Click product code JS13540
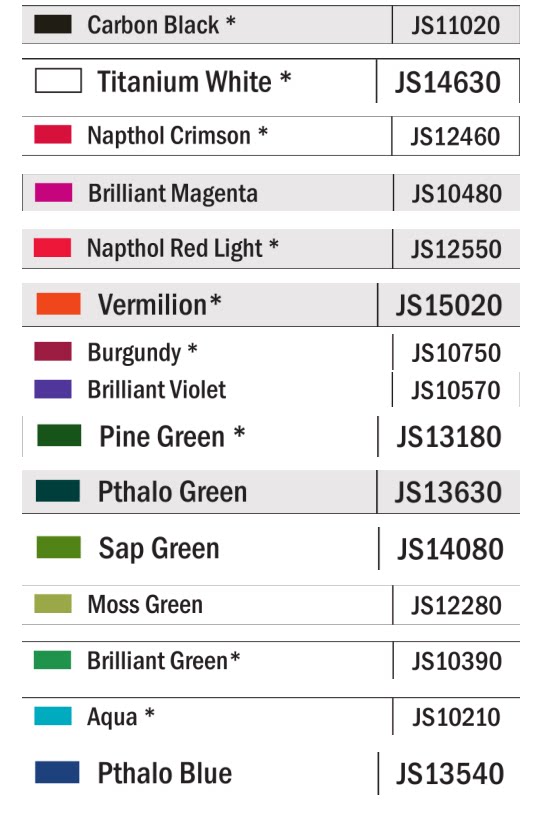This screenshot has height=829, width=541. [450, 774]
